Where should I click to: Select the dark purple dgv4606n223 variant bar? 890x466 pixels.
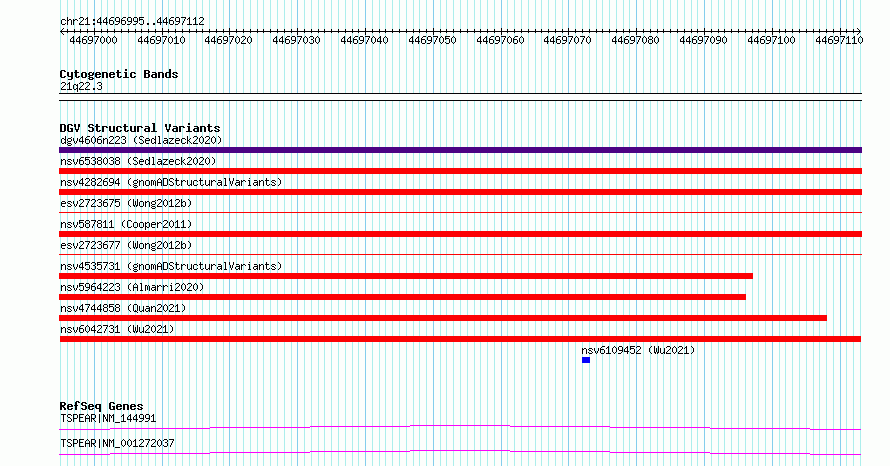[x=460, y=150]
